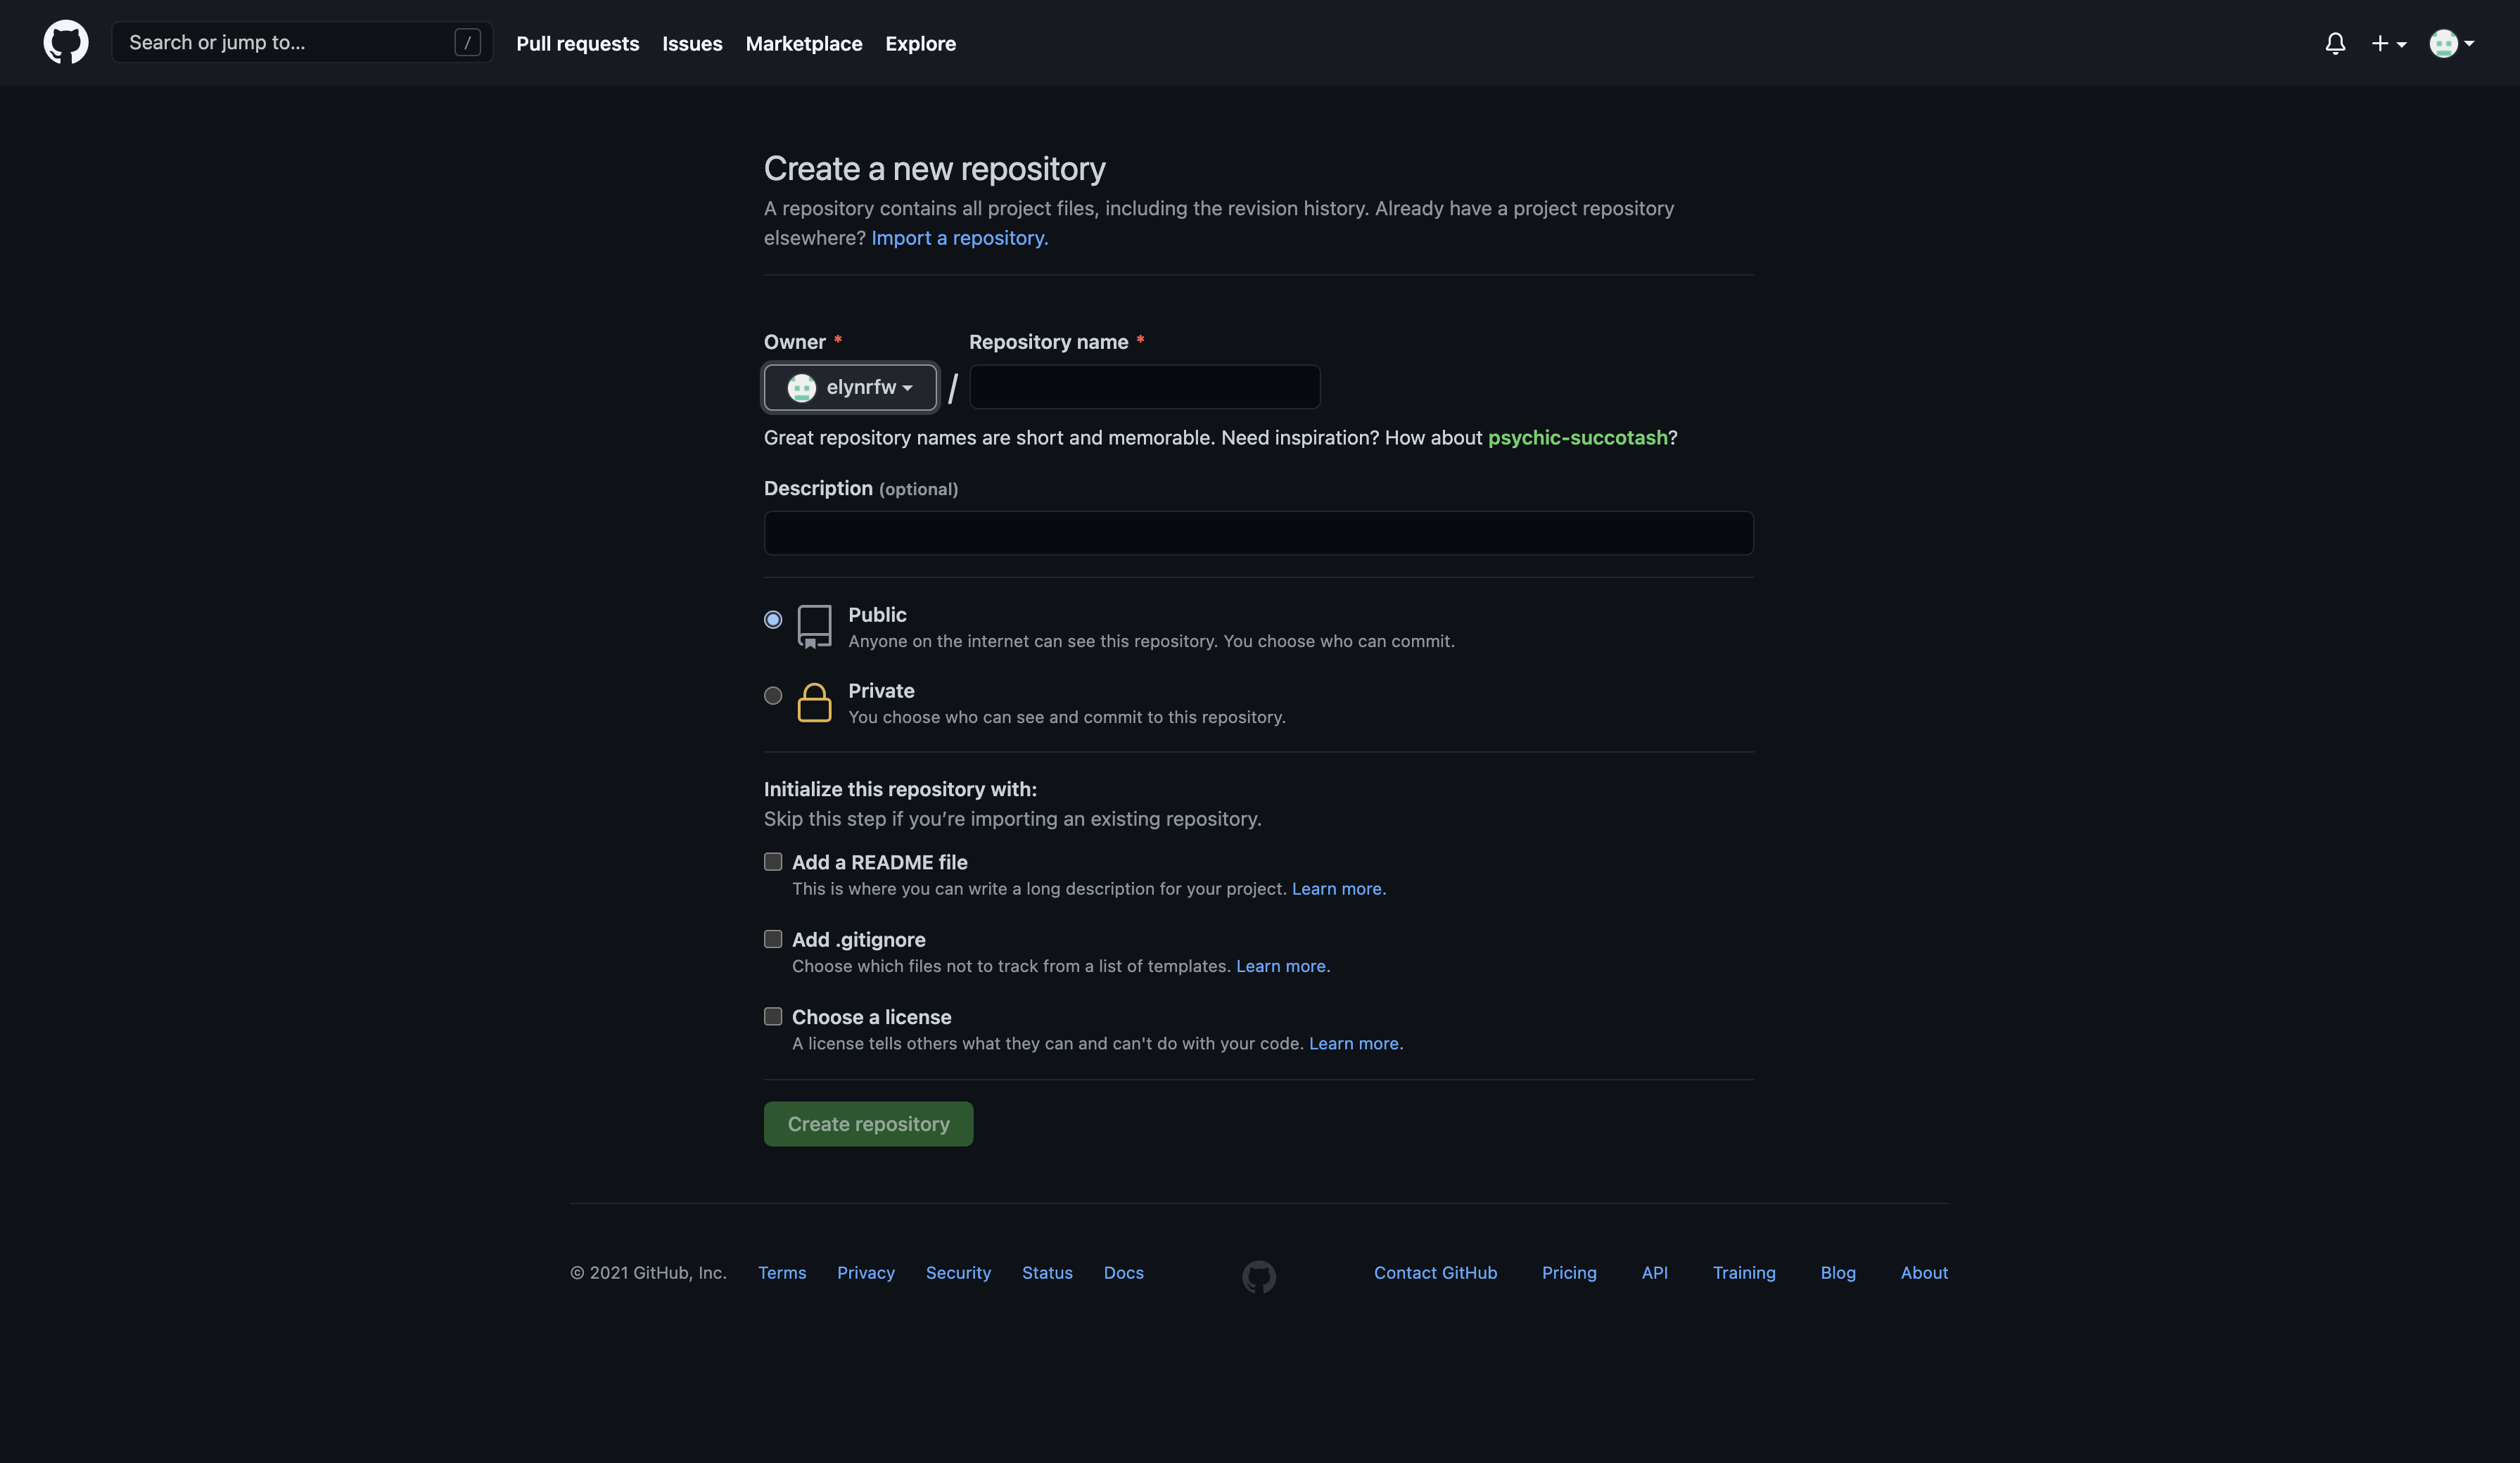The image size is (2520, 1463).
Task: Open the Privacy footer link
Action: click(x=866, y=1273)
